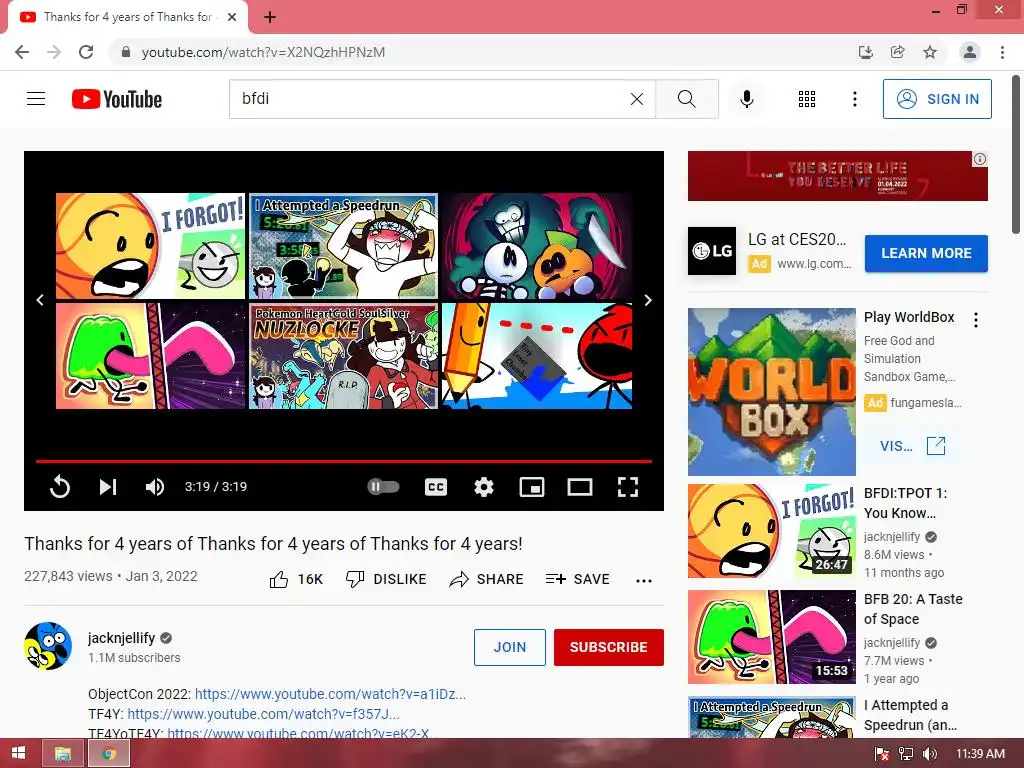Open more actions ellipsis below video
Screen dimensions: 1024x768
[x=644, y=581]
